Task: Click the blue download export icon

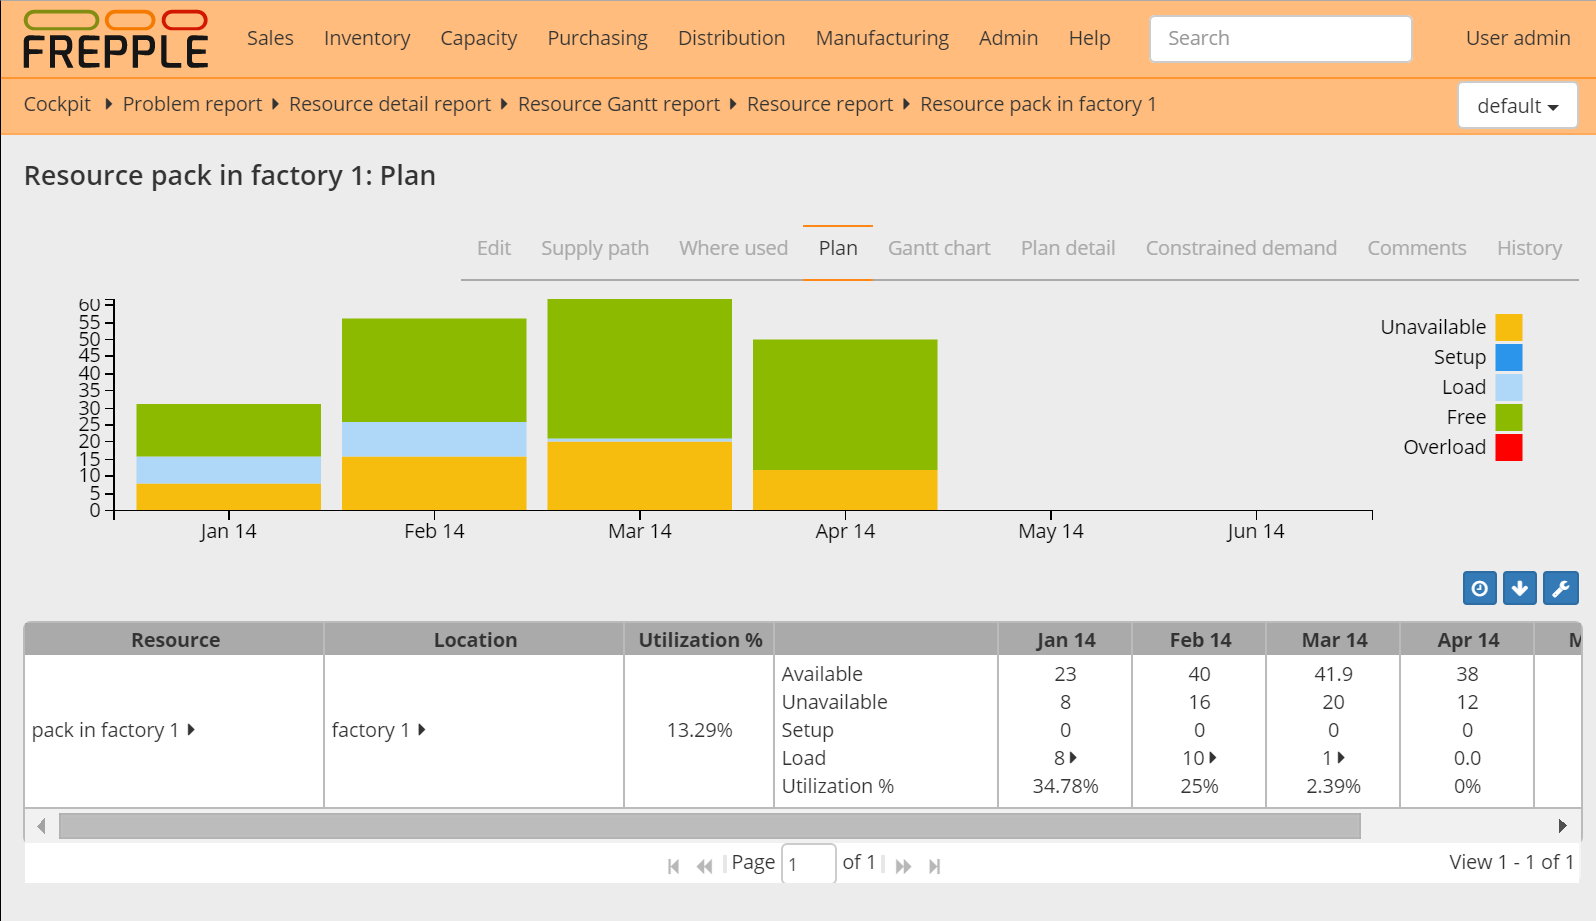Action: (1520, 588)
